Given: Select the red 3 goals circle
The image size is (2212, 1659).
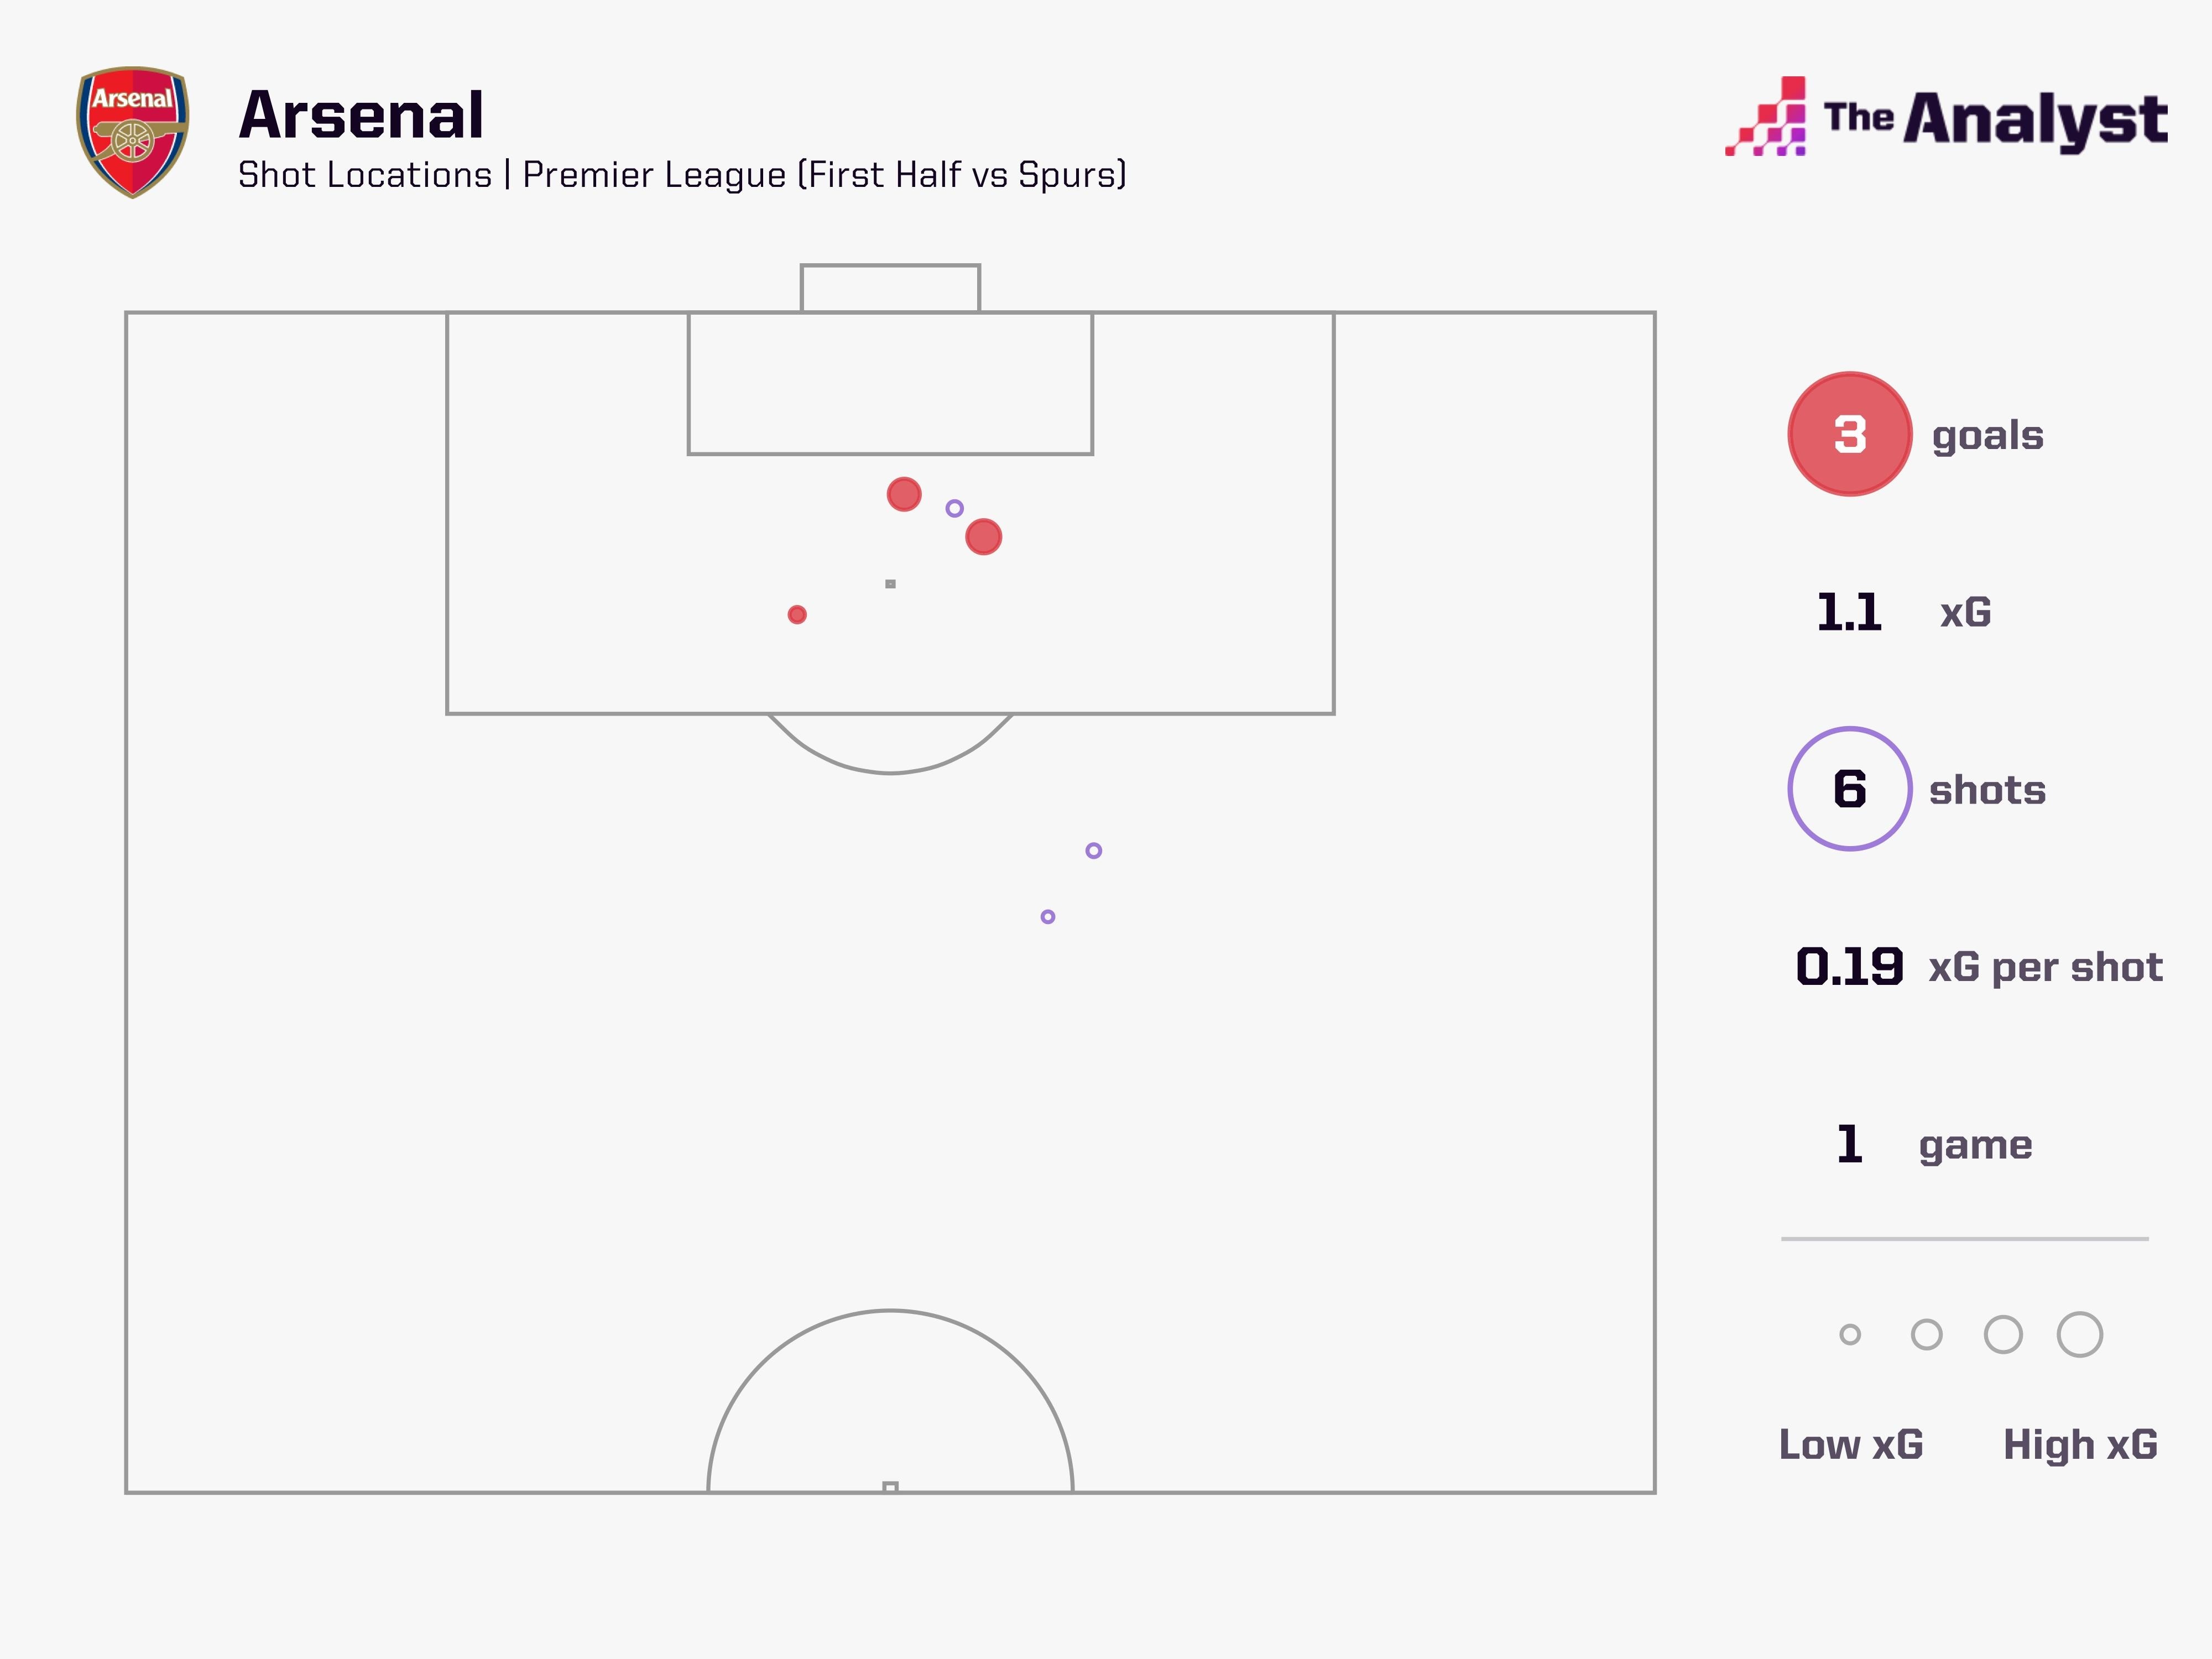Looking at the screenshot, I should (1849, 434).
